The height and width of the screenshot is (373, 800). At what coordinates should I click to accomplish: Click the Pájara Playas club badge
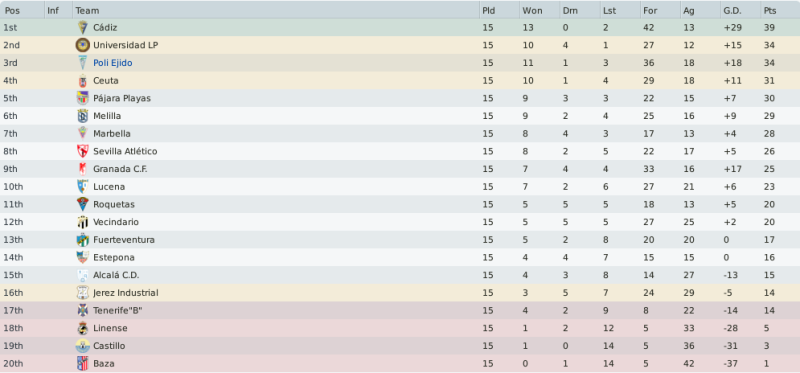[82, 98]
